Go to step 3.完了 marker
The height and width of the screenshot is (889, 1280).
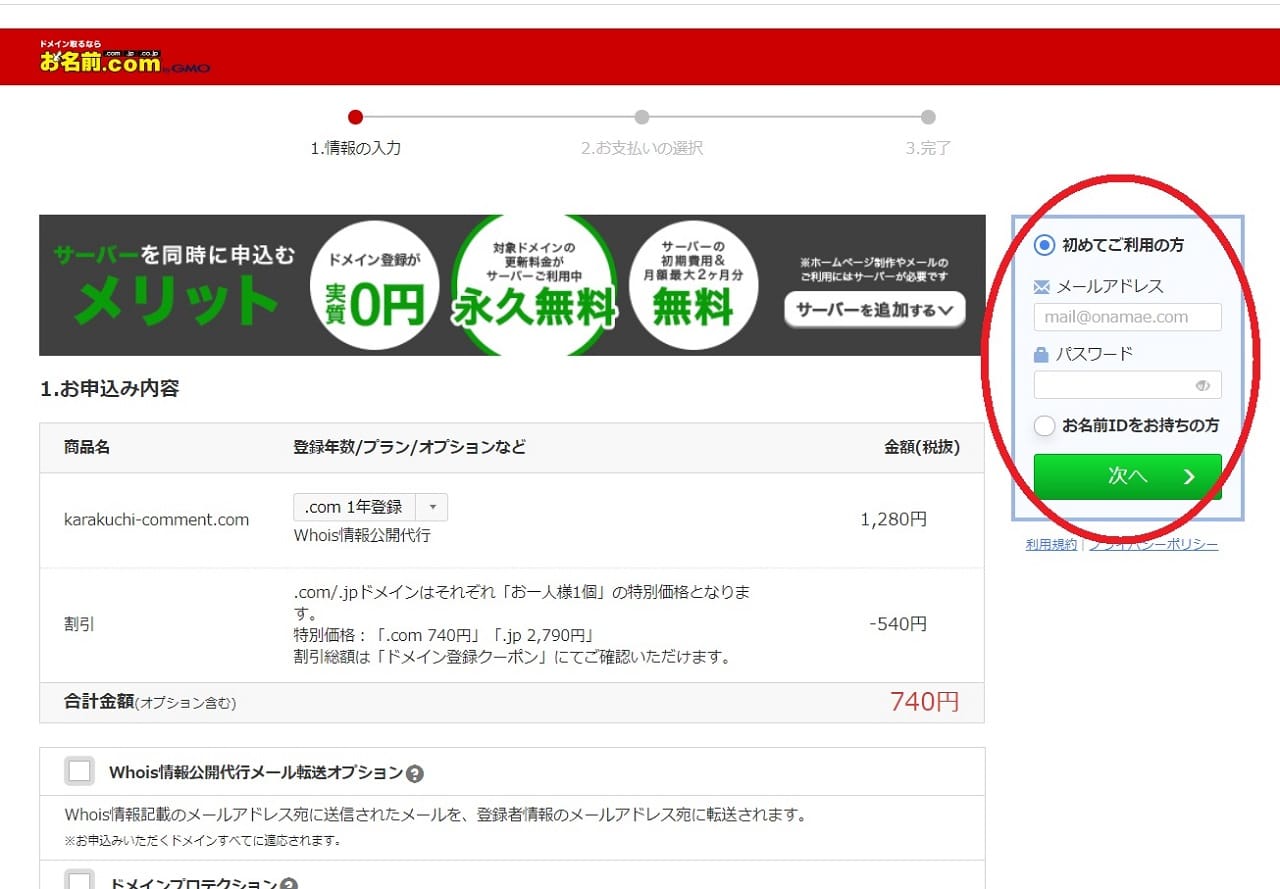(x=928, y=118)
